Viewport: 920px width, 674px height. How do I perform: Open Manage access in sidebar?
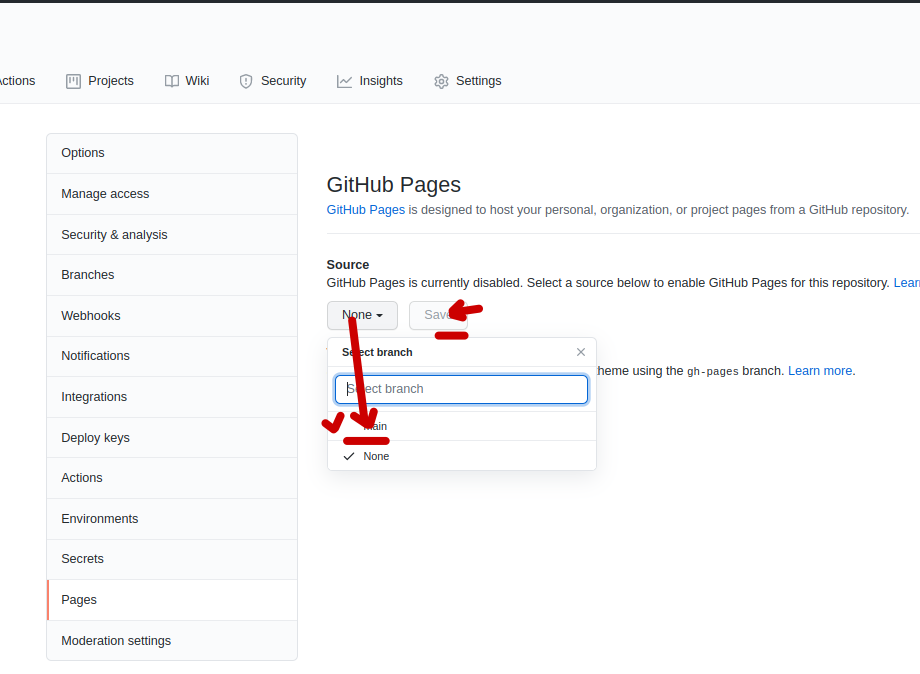(x=105, y=194)
